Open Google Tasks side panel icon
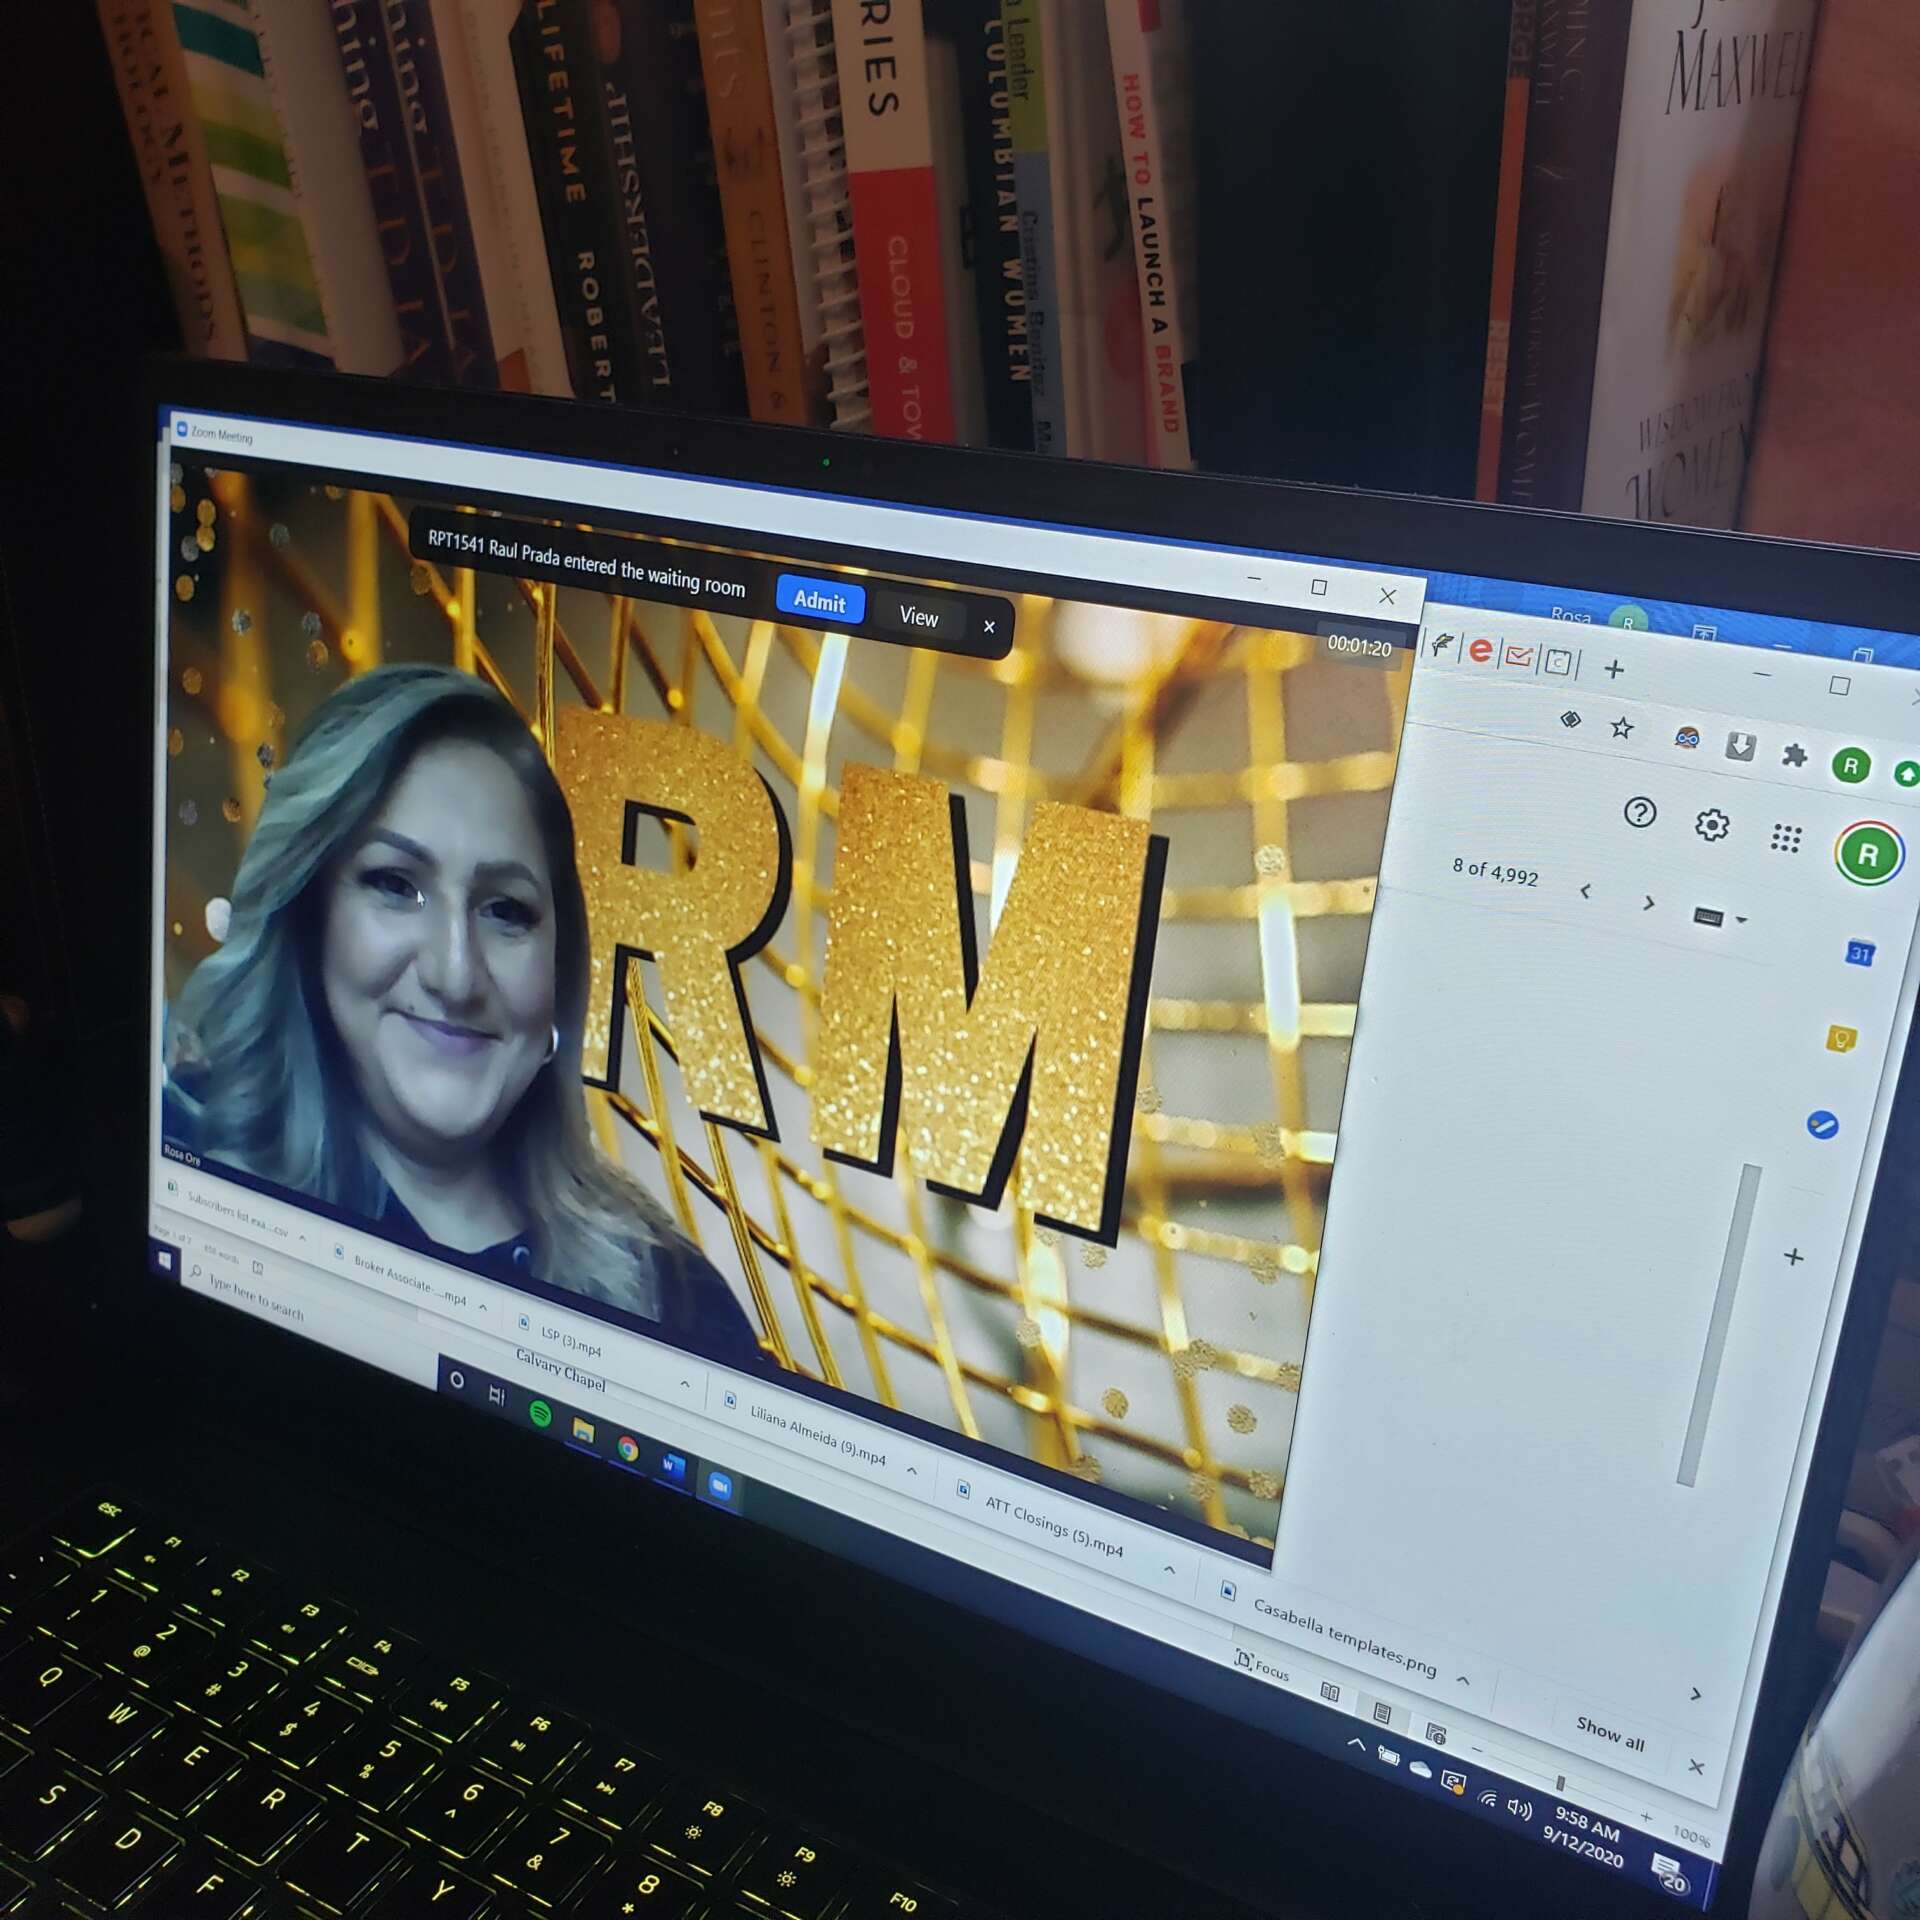Screen dimensions: 1920x1920 point(1822,1125)
